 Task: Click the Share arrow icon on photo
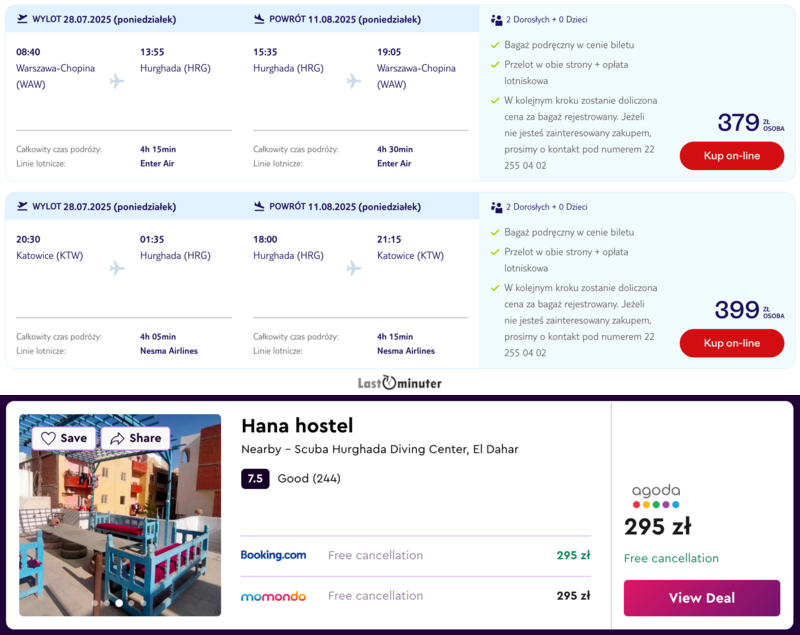(x=117, y=438)
